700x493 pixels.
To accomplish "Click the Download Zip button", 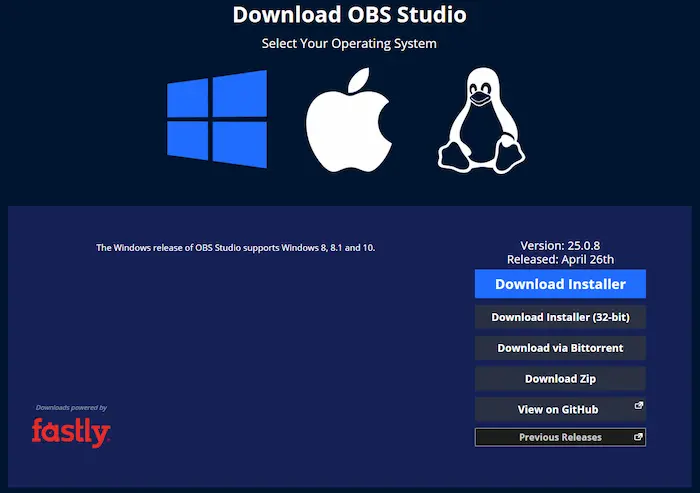I will (x=560, y=379).
